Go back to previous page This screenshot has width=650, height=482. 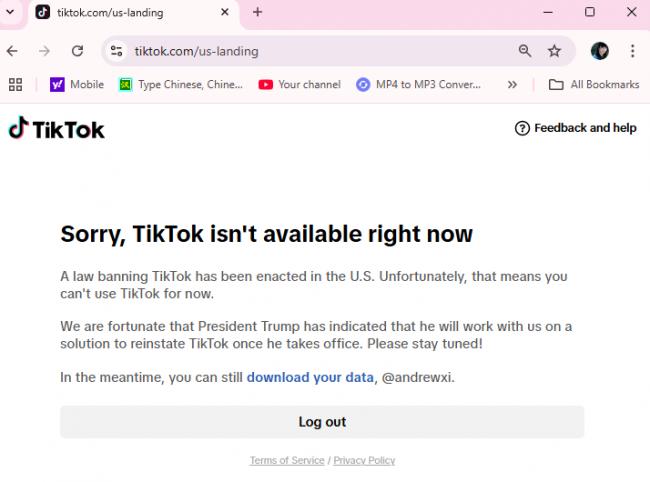[12, 51]
